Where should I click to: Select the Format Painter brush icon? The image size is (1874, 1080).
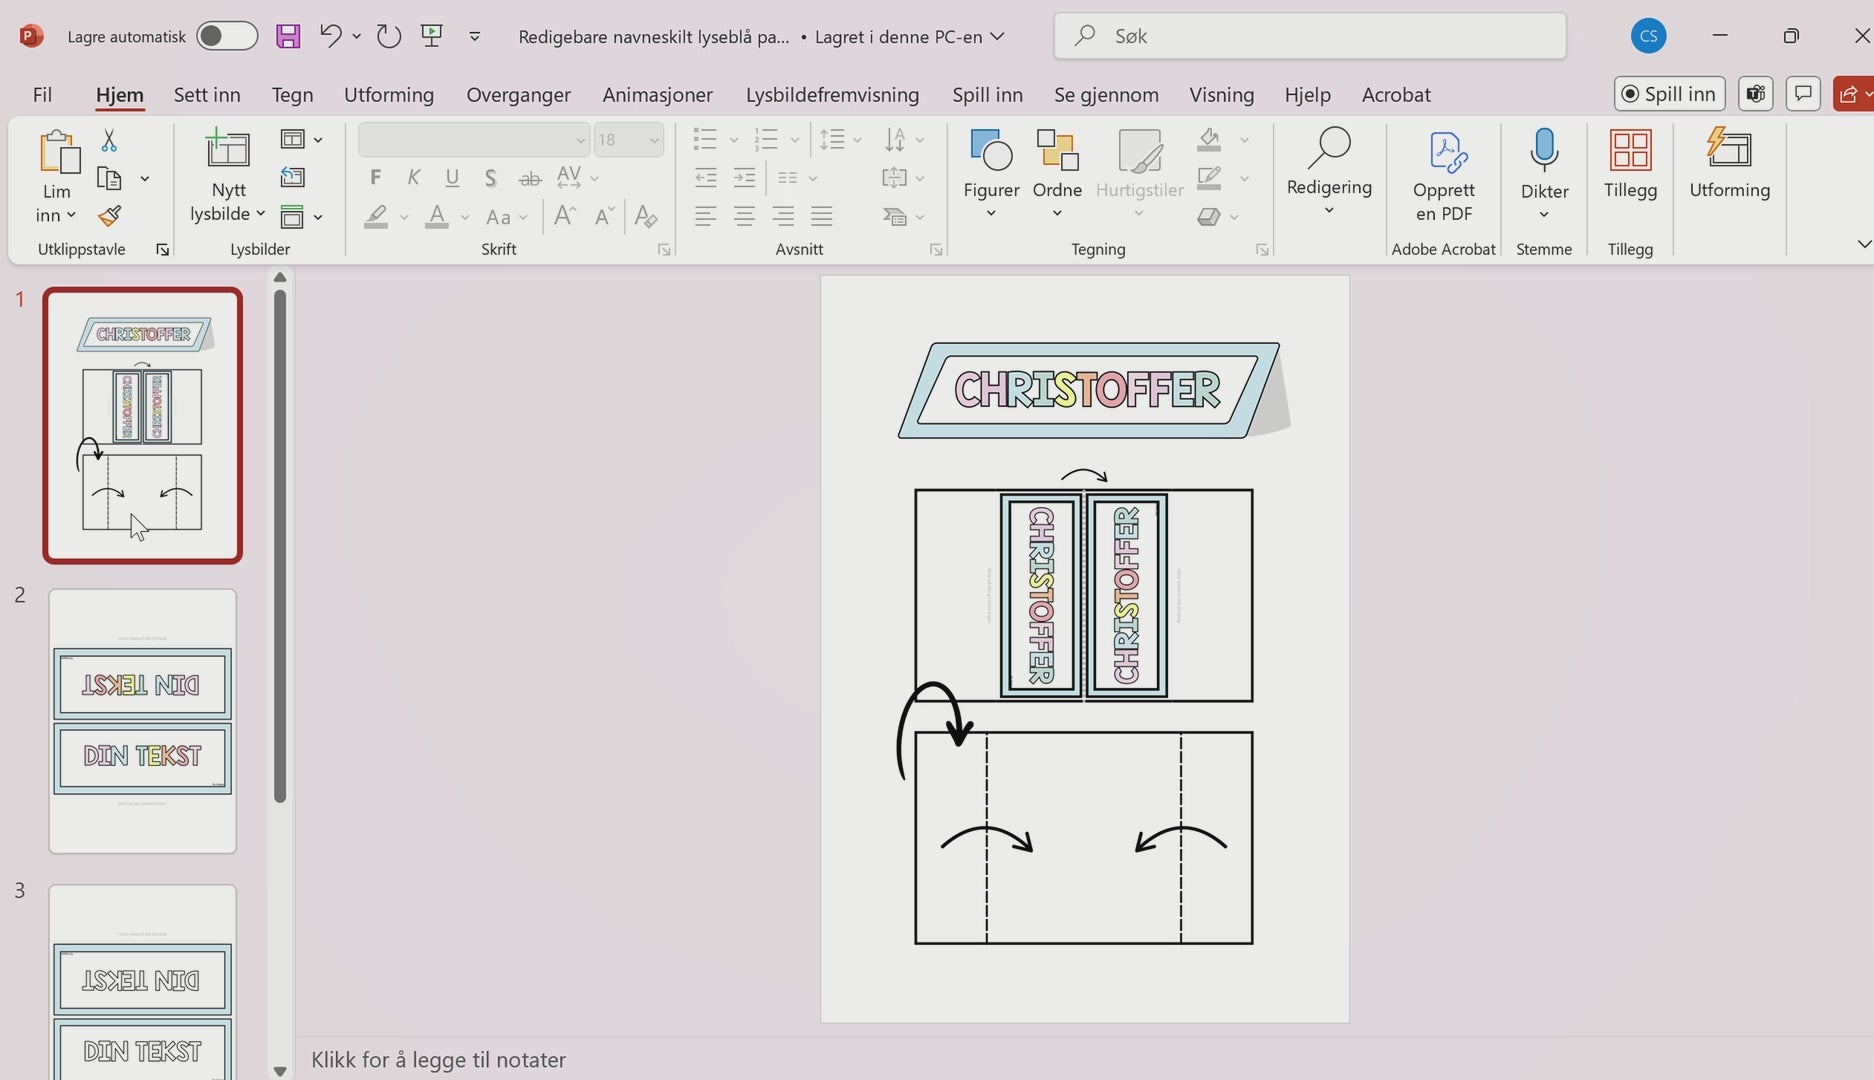click(x=109, y=216)
